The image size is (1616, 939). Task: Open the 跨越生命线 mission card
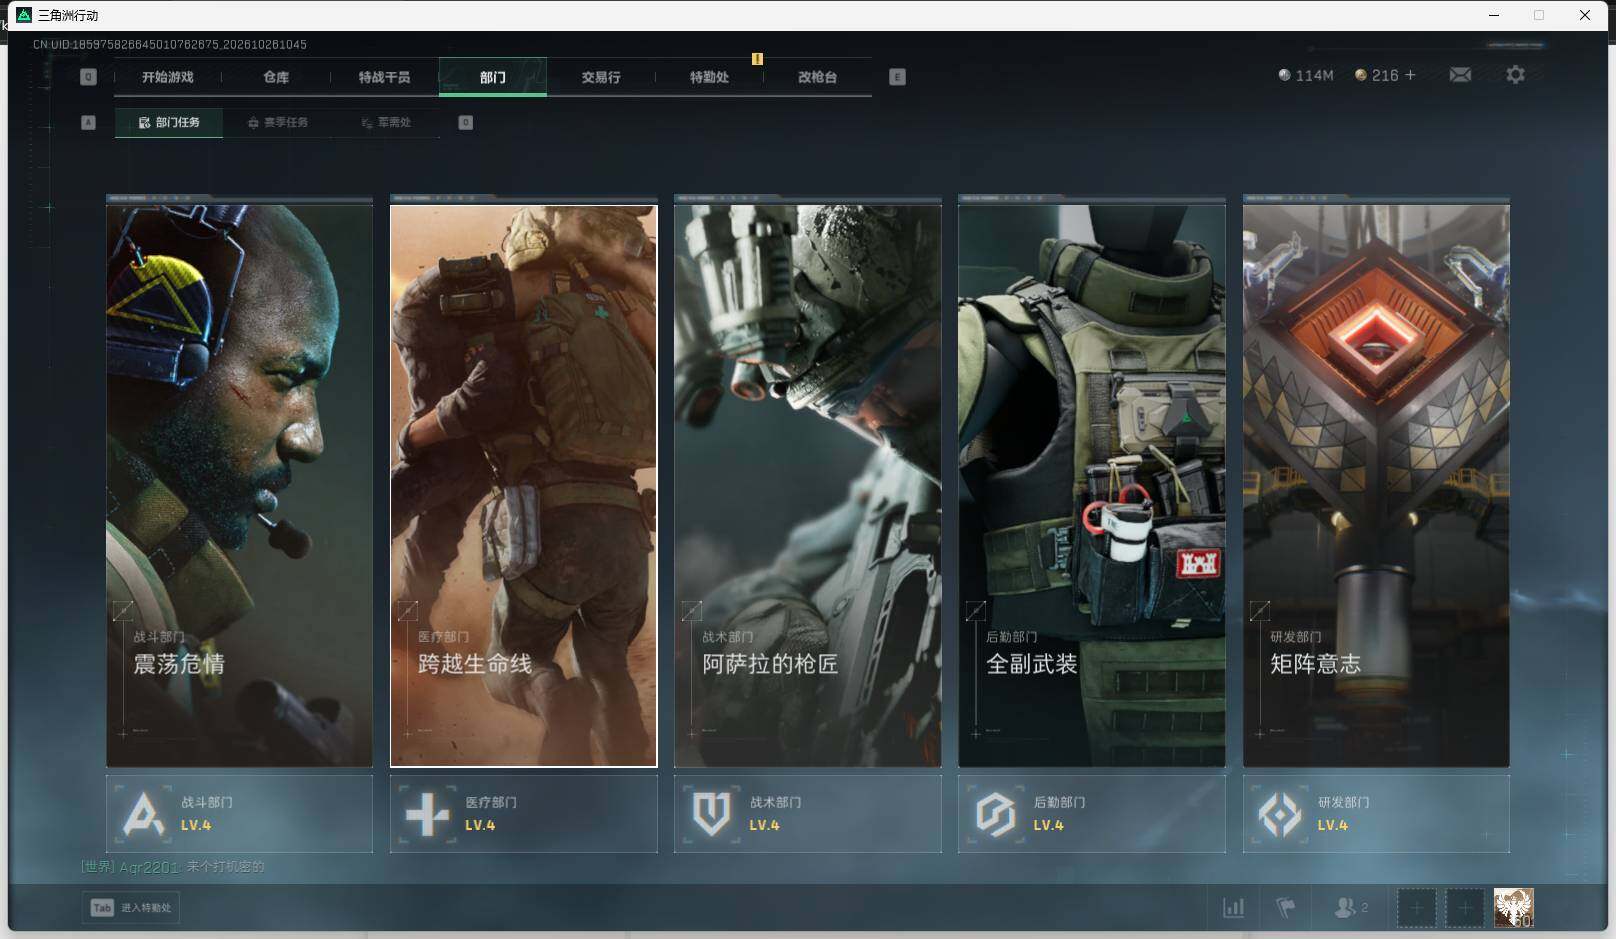click(x=523, y=485)
